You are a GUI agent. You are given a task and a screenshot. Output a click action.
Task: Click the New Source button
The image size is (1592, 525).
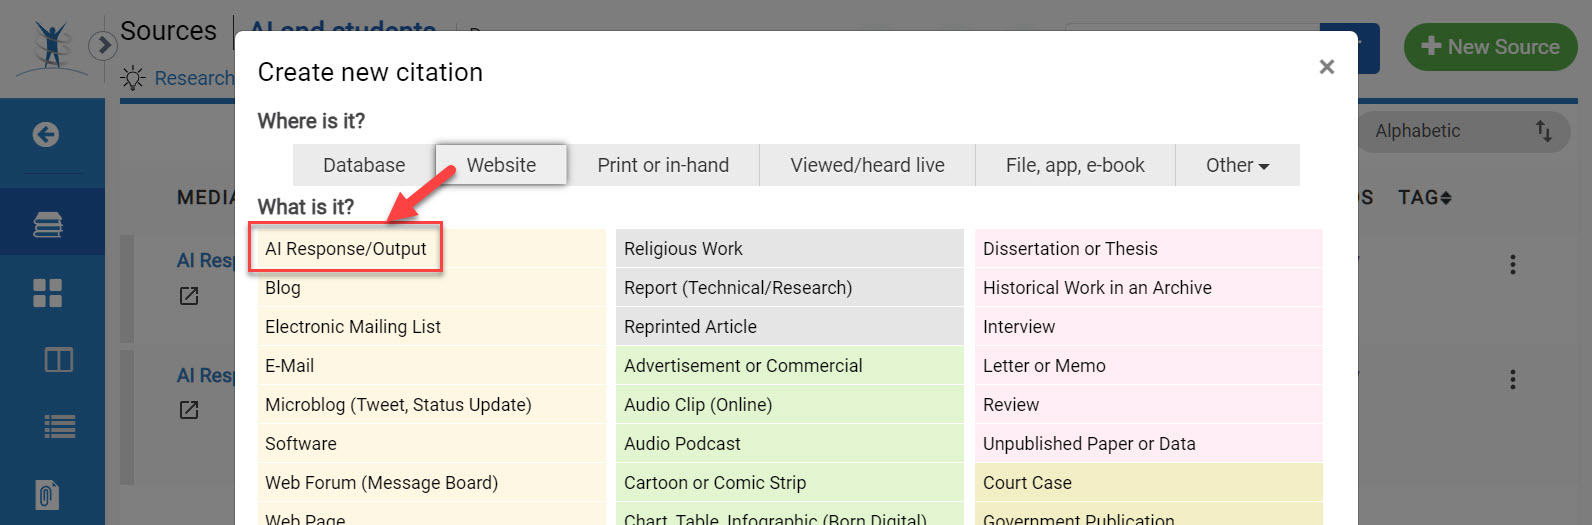click(x=1490, y=47)
